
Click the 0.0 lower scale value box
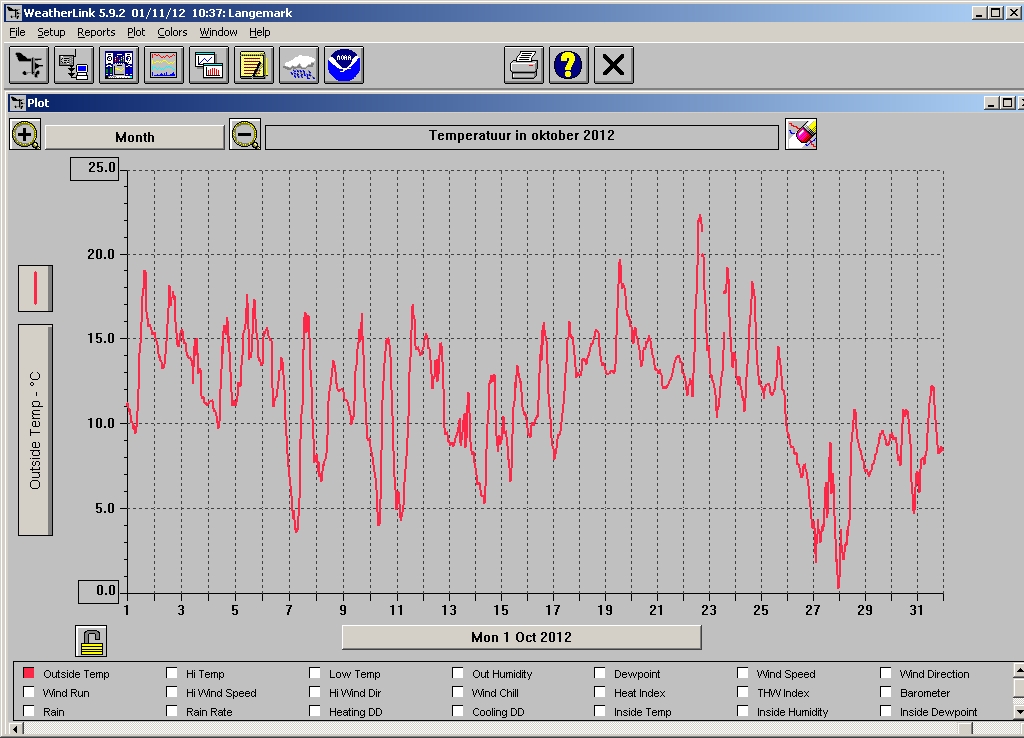coord(99,591)
